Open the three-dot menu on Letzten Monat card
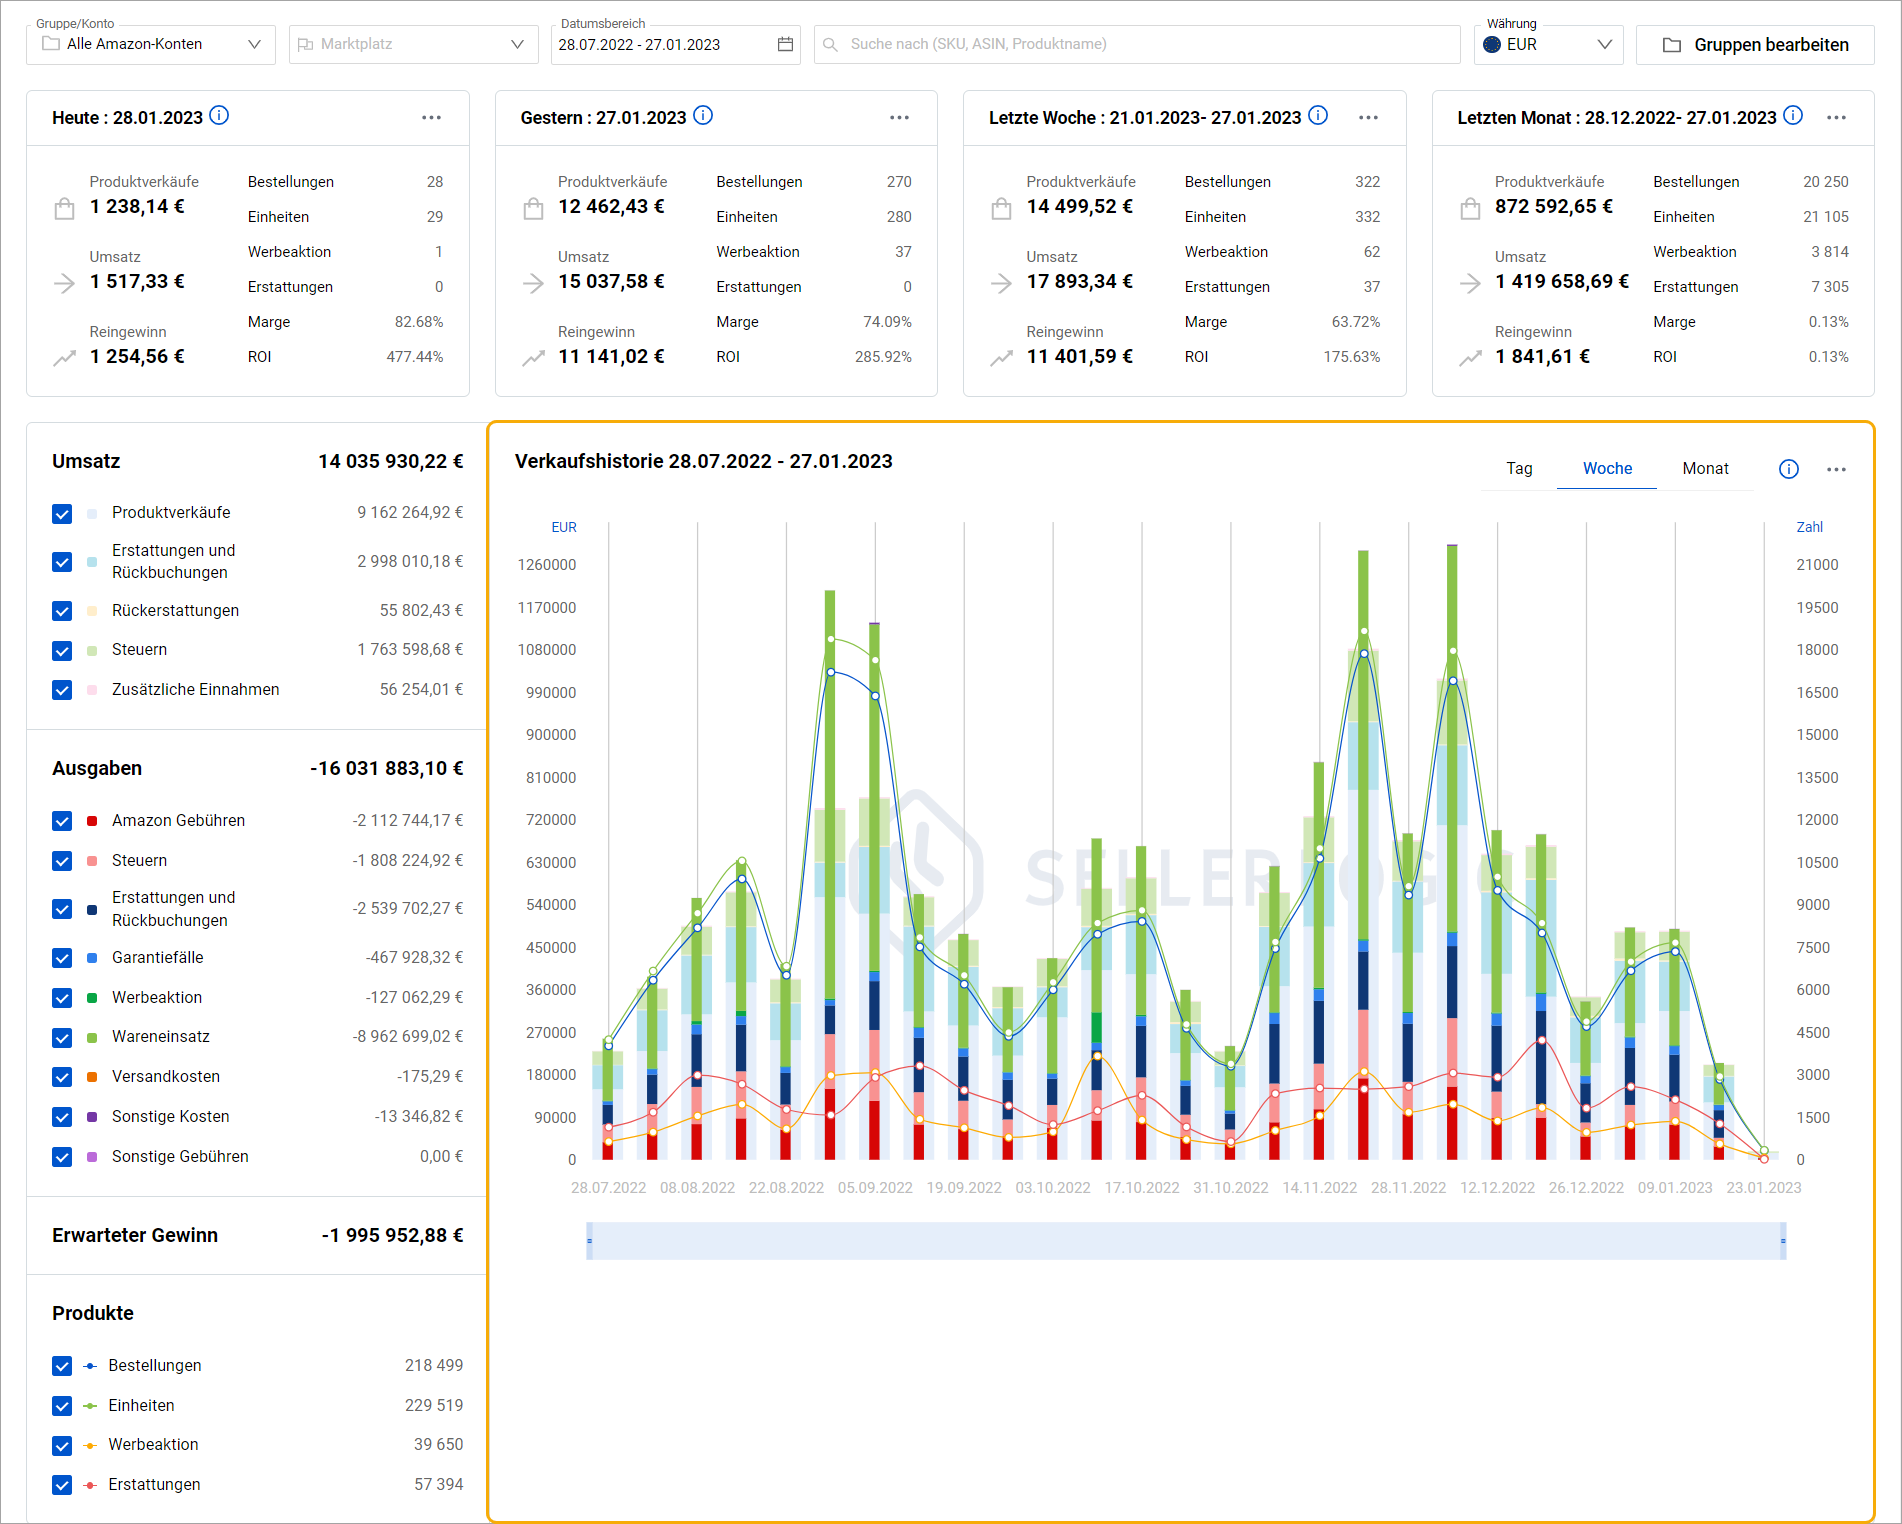This screenshot has width=1902, height=1524. [x=1837, y=118]
